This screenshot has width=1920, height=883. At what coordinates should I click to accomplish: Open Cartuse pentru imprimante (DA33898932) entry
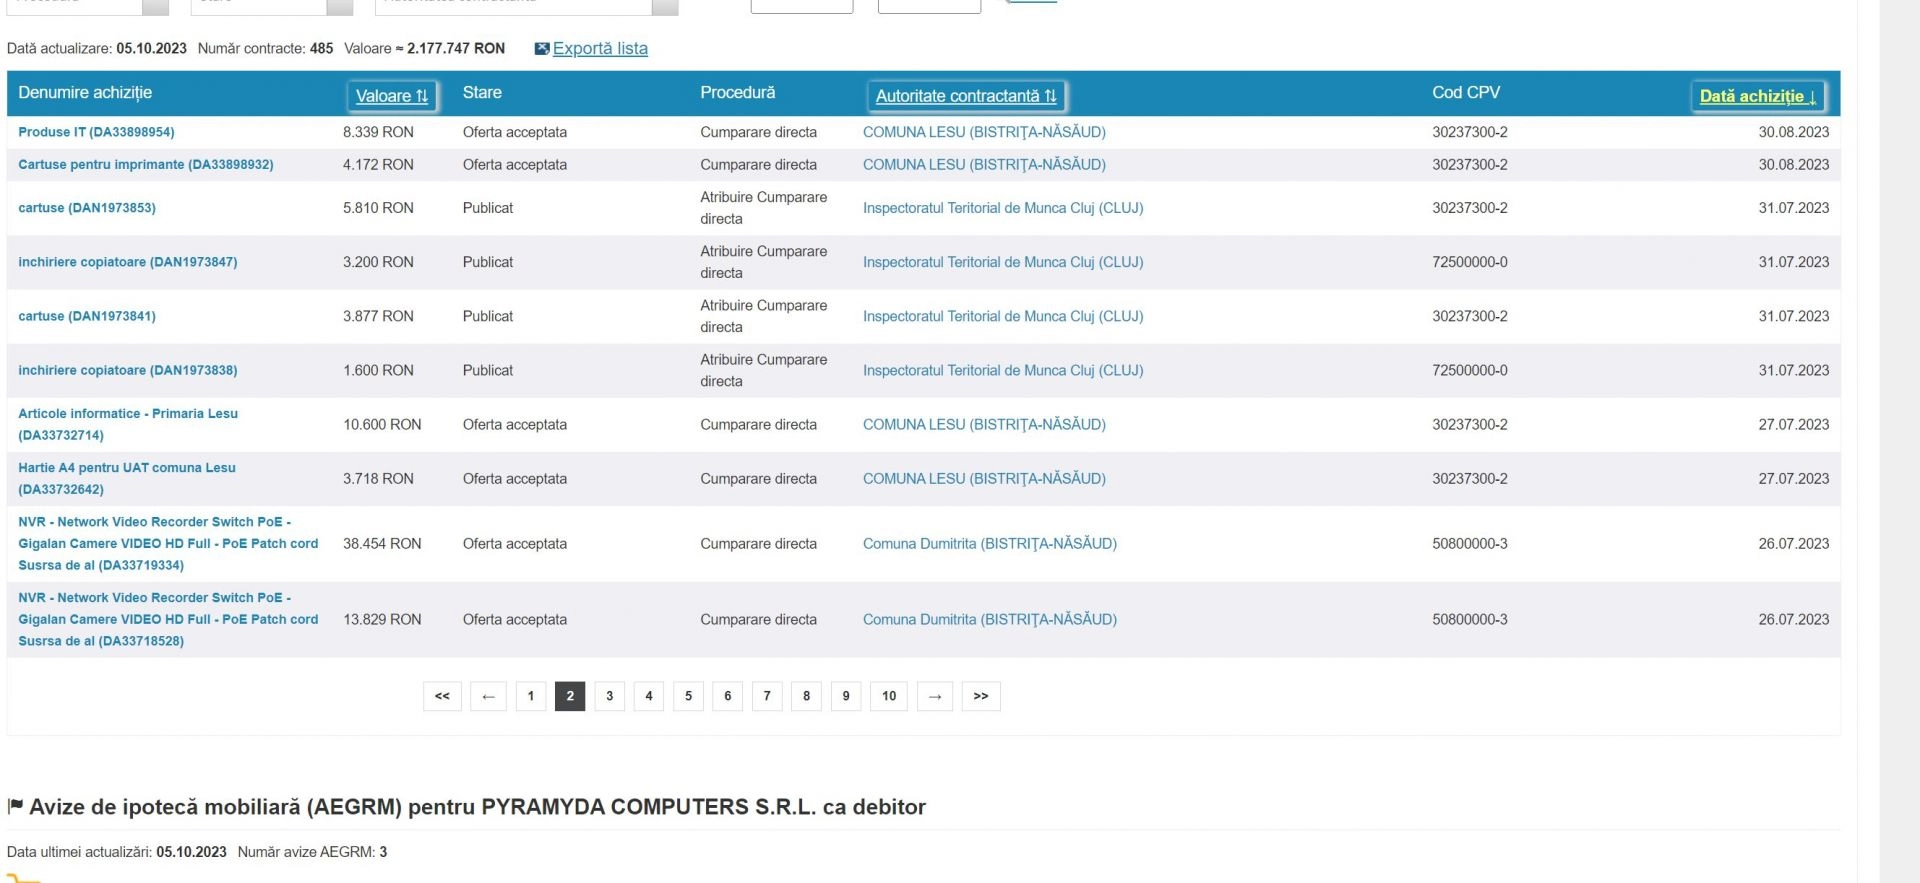pos(145,165)
